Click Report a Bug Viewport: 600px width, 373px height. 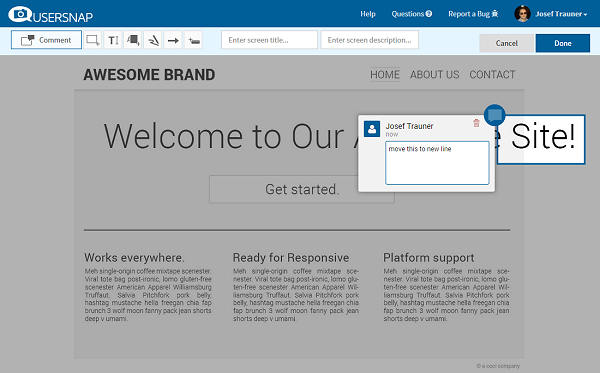coord(473,14)
